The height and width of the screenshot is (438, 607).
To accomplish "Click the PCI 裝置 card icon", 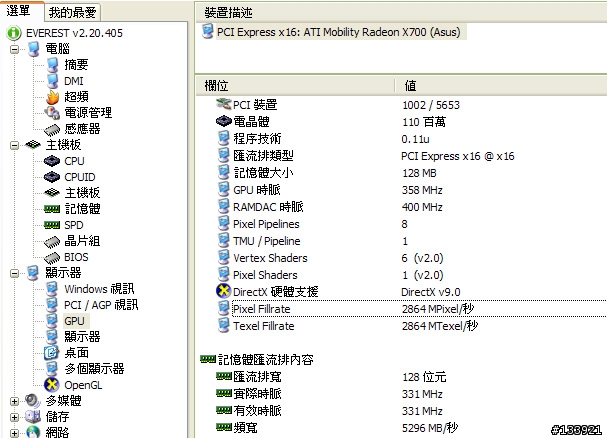I will pos(223,104).
